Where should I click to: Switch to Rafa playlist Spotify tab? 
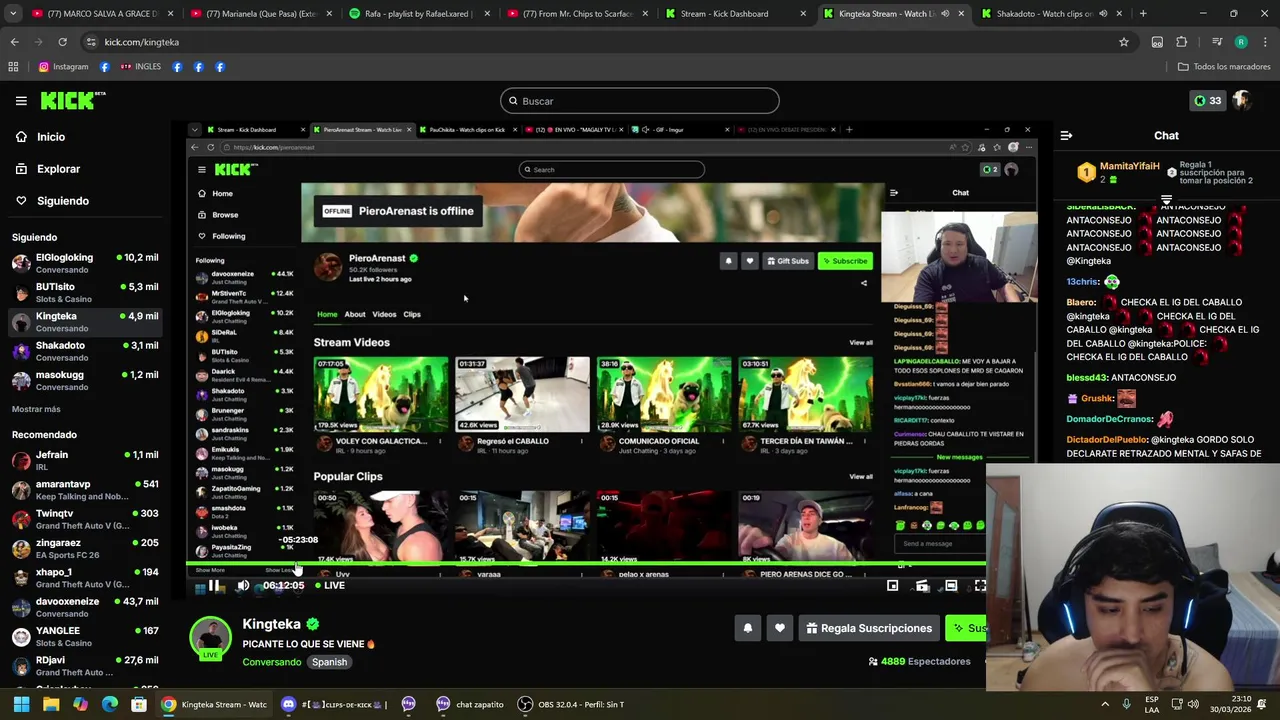418,14
